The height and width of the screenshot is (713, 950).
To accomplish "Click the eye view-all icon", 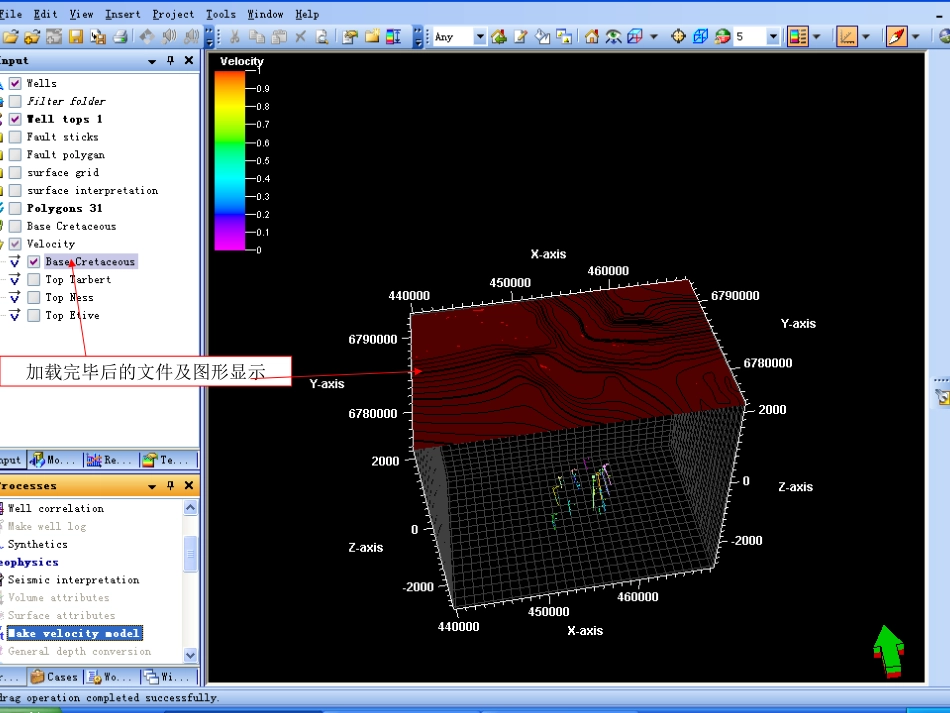I will point(613,37).
